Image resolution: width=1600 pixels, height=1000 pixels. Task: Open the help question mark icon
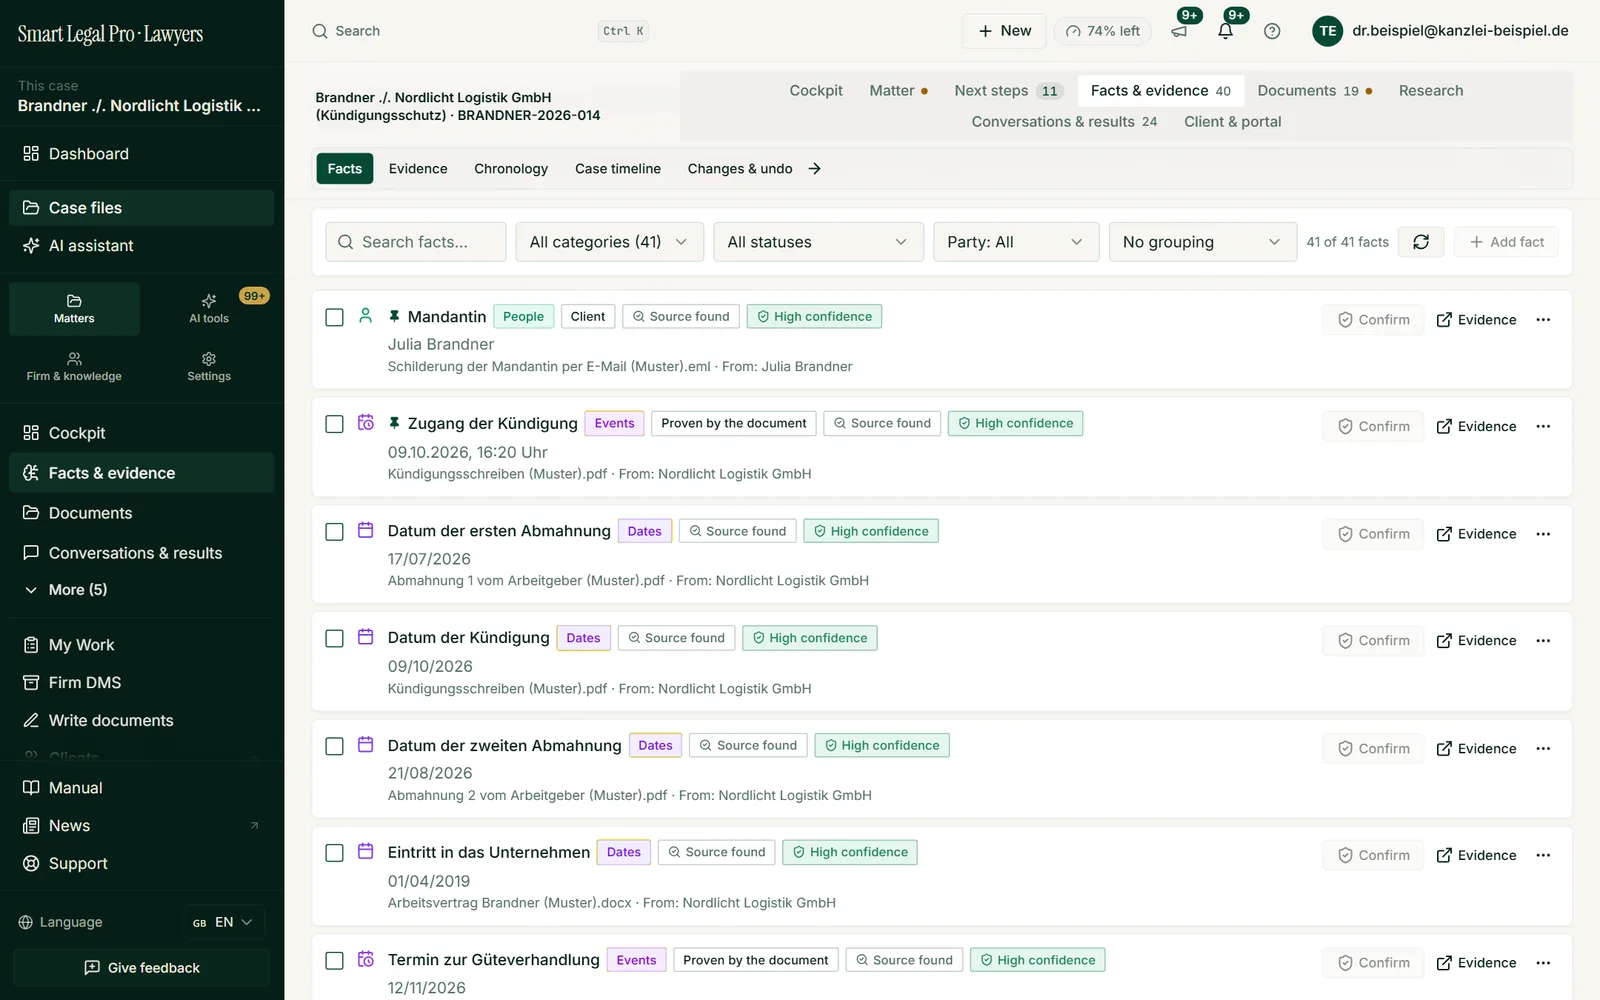pos(1272,31)
